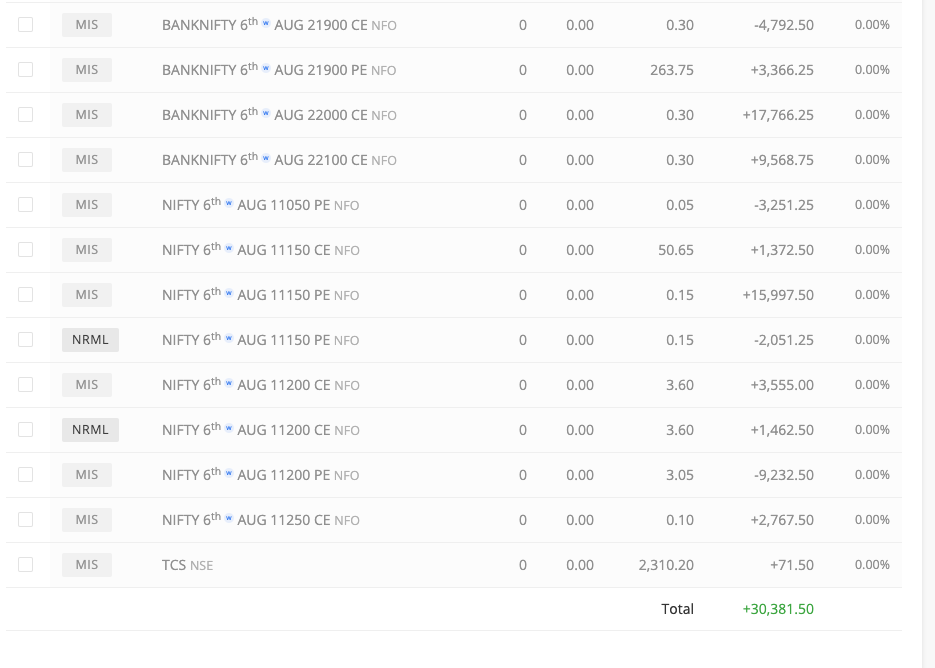Click weekly icon on BANKNIFTY 22000 CE
Image resolution: width=935 pixels, height=668 pixels.
pos(266,113)
